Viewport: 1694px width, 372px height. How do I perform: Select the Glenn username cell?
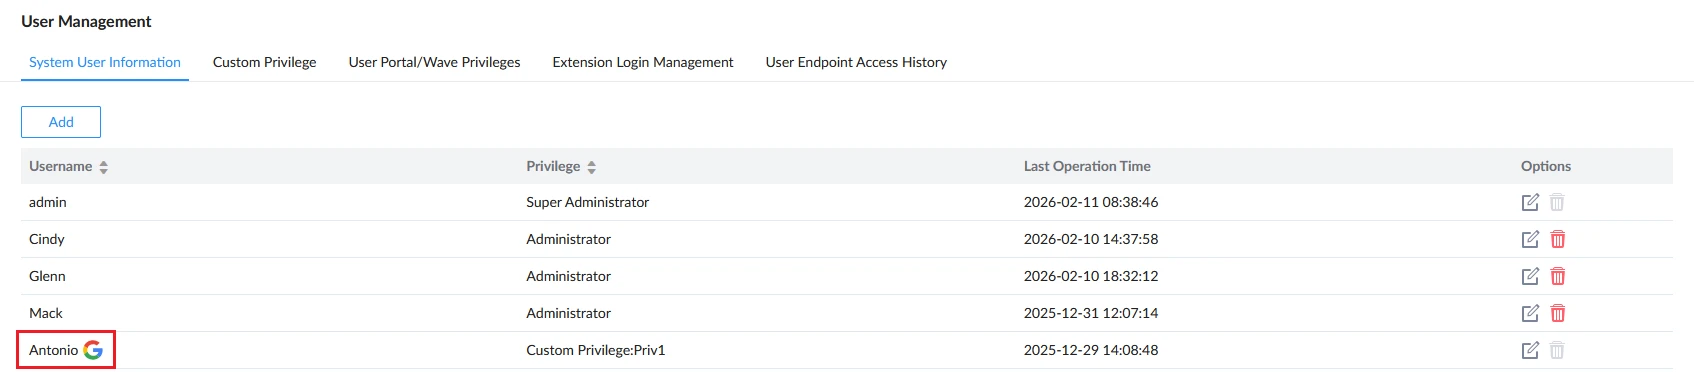pos(47,276)
